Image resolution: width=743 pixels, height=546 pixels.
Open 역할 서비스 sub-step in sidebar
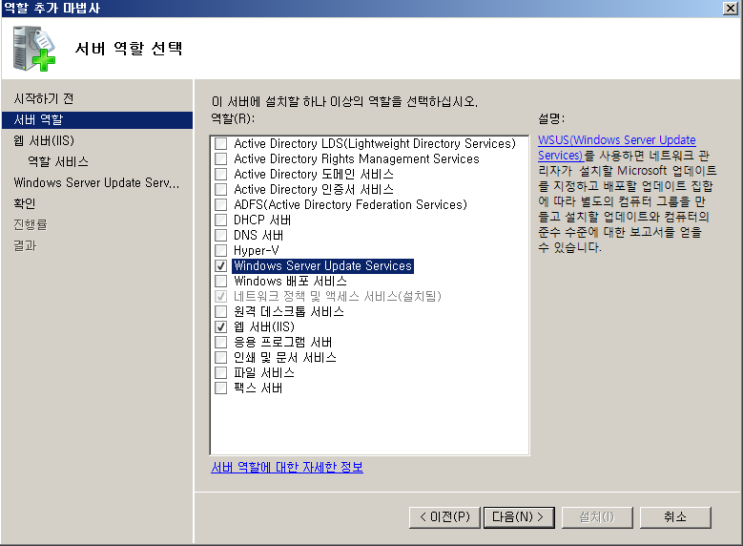(58, 162)
